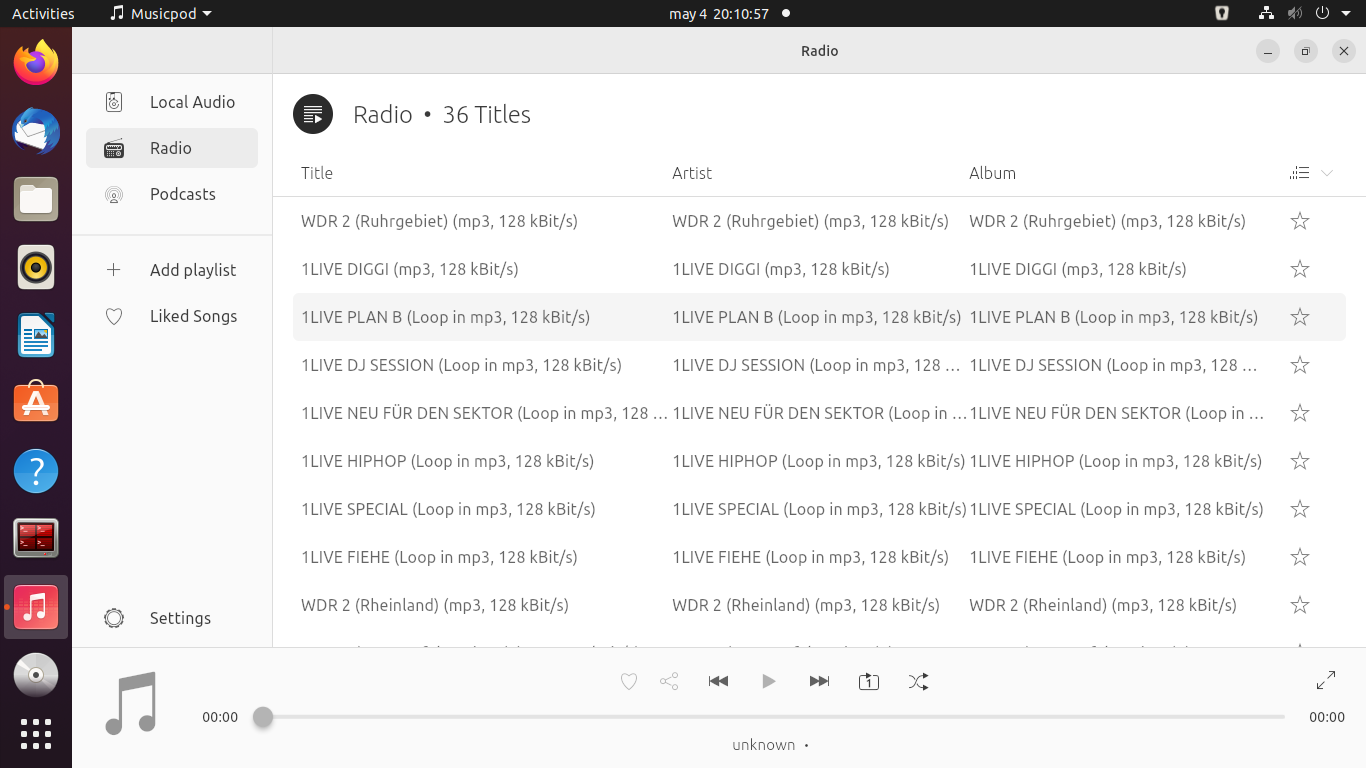Viewport: 1366px width, 768px height.
Task: Select 1LIVE HIPHOP title
Action: coord(447,461)
